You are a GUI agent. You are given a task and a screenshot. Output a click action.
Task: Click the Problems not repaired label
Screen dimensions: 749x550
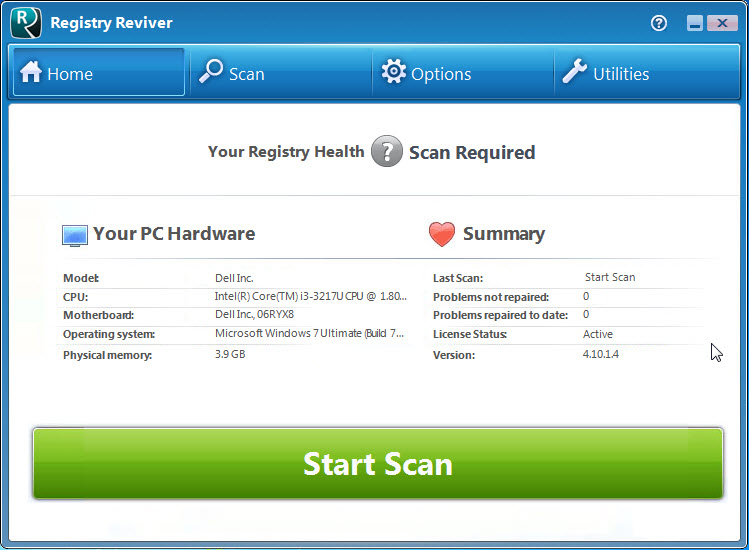tap(491, 297)
